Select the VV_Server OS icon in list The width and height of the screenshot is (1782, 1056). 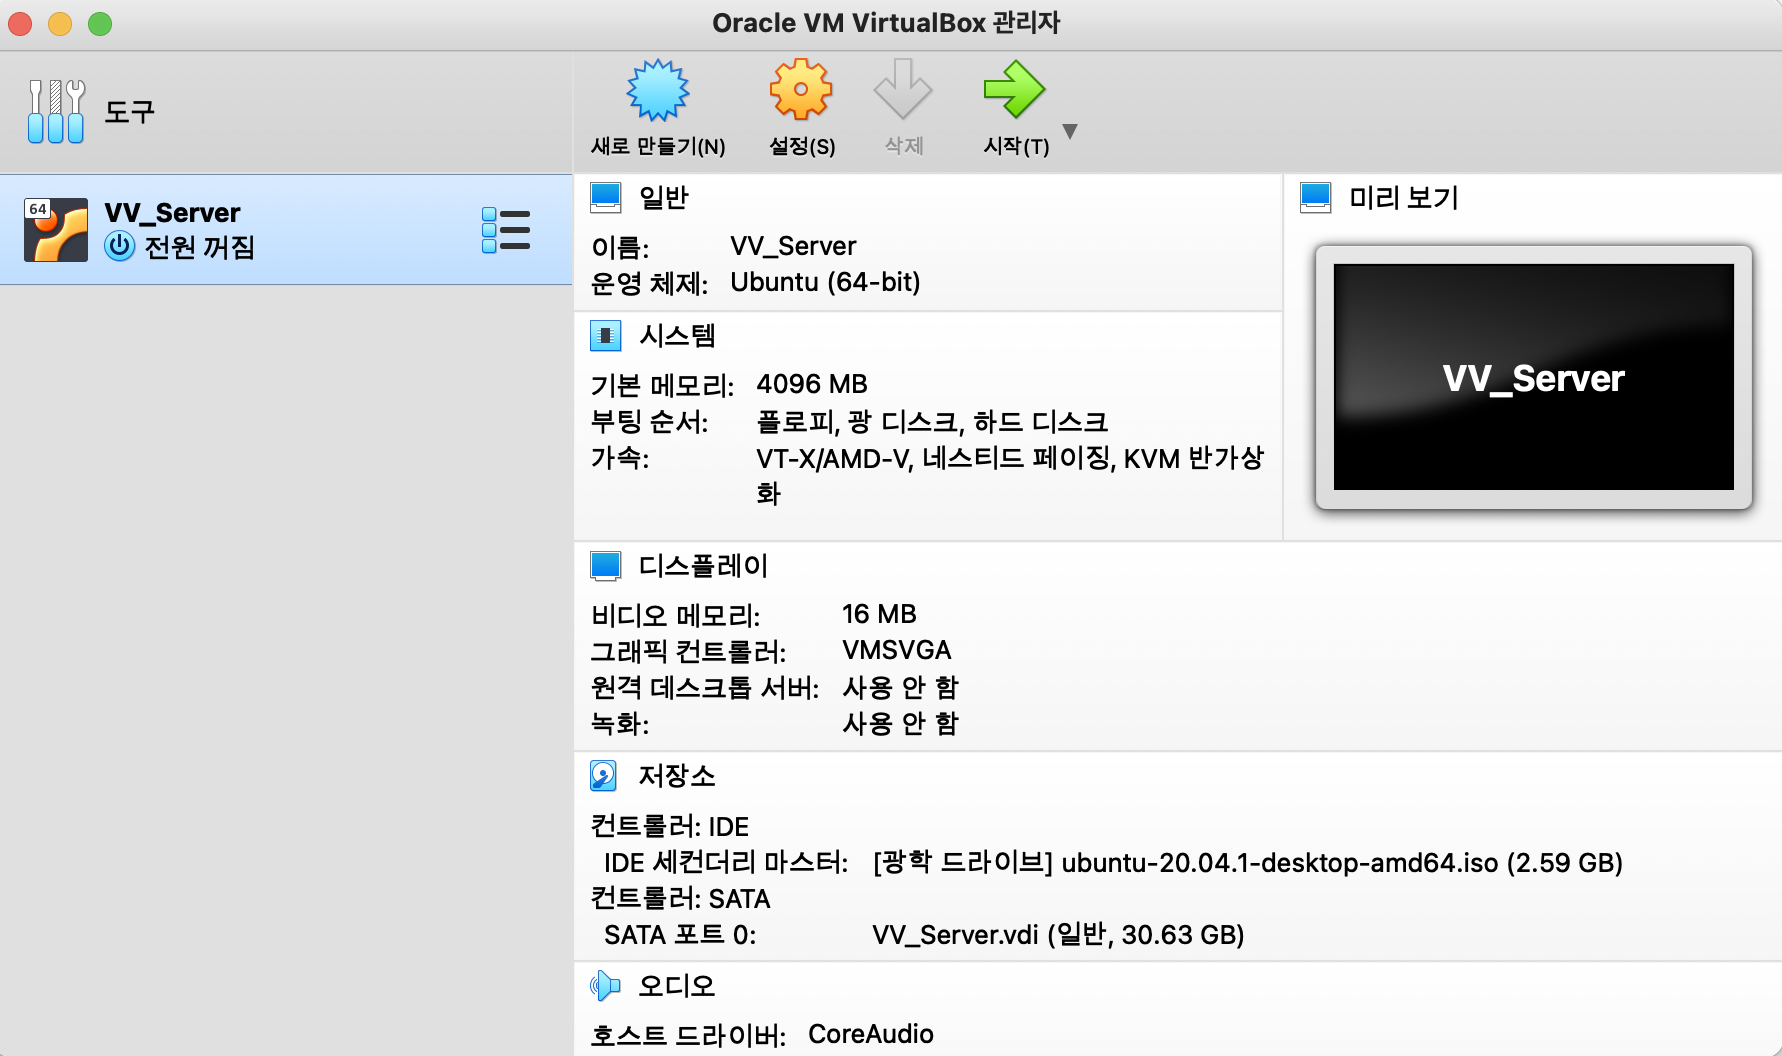tap(56, 230)
